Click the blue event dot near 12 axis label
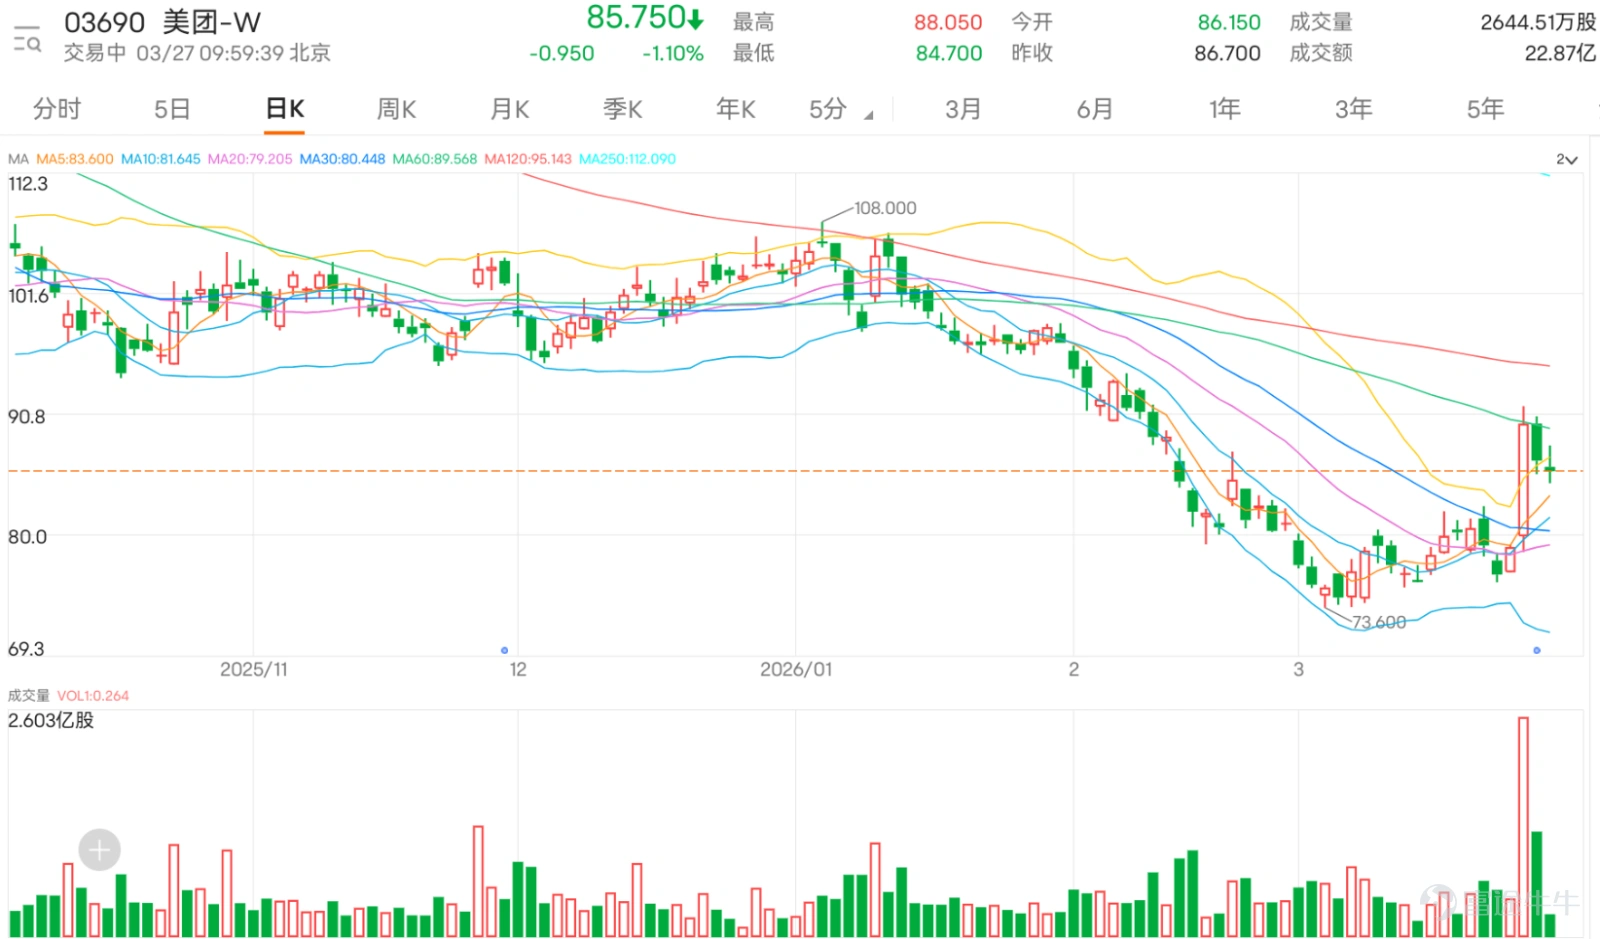The height and width of the screenshot is (939, 1600). click(504, 650)
